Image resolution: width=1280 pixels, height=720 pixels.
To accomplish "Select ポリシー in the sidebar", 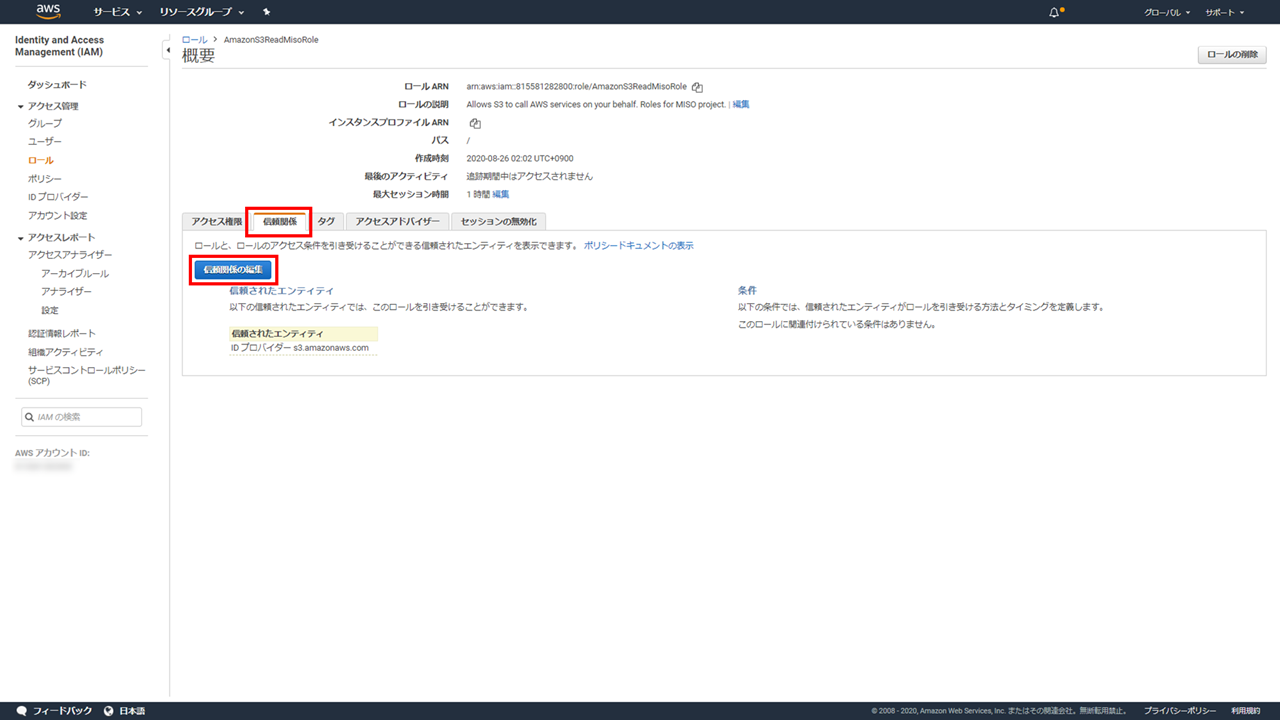I will coord(45,178).
